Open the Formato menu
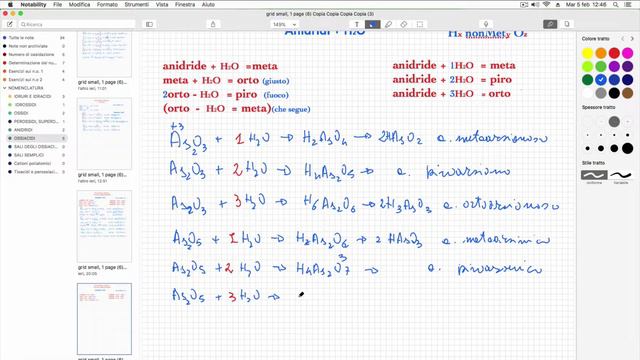Screen dimensions: 640x360 click(x=107, y=4)
